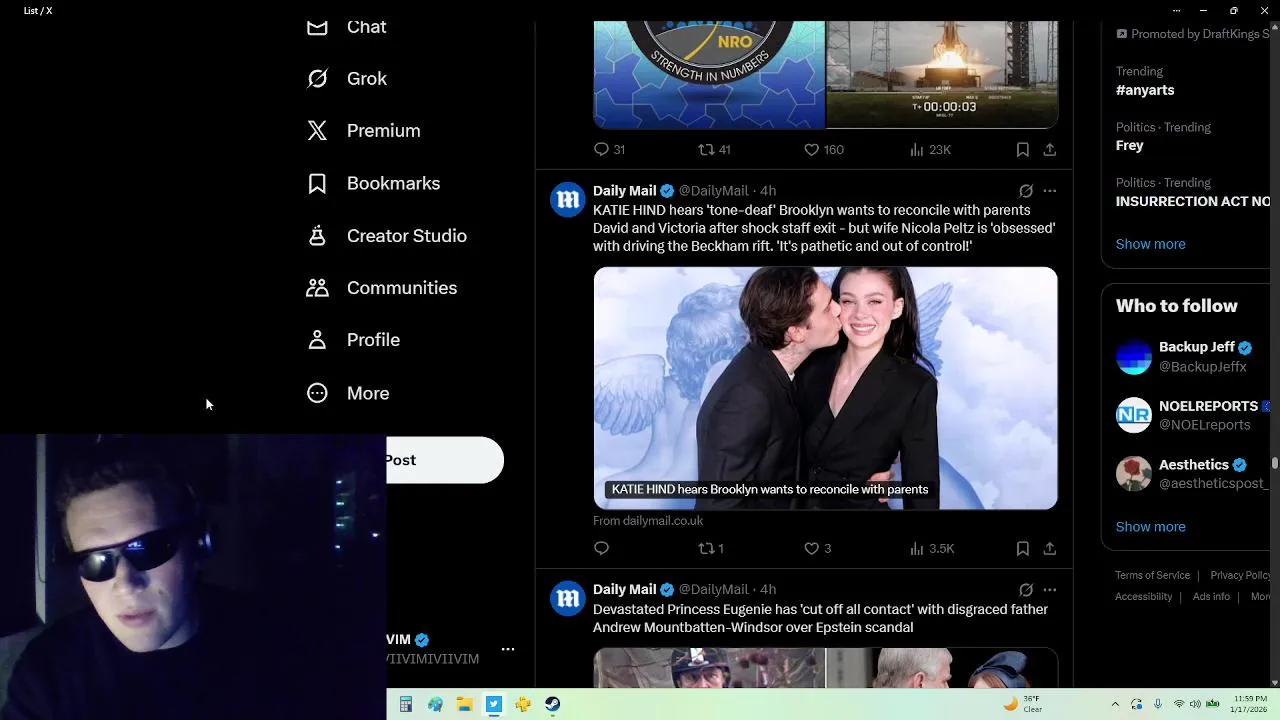Open the Chat sidebar item
This screenshot has height=720, width=1280.
(346, 27)
